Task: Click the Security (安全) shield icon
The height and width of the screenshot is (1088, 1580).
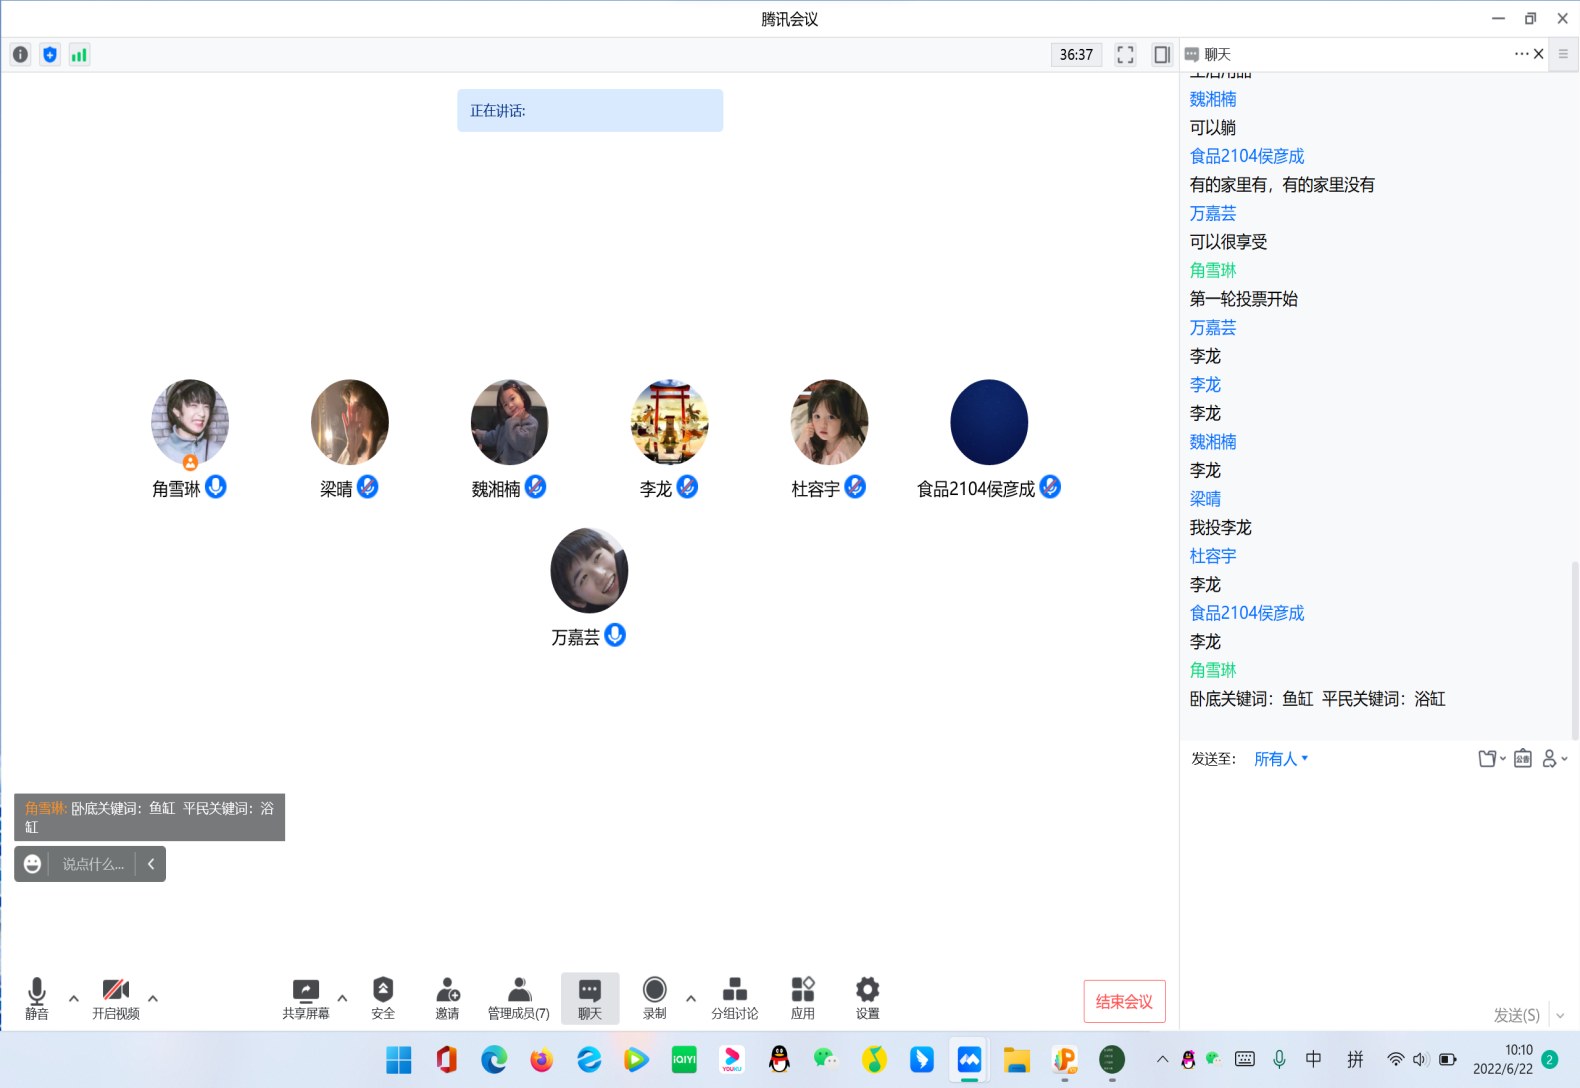Action: (x=383, y=997)
